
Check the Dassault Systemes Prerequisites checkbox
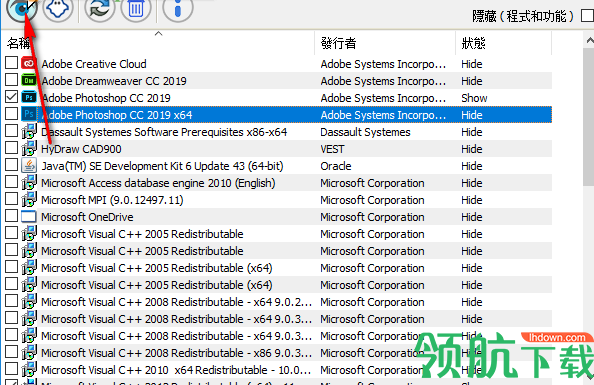tap(11, 131)
